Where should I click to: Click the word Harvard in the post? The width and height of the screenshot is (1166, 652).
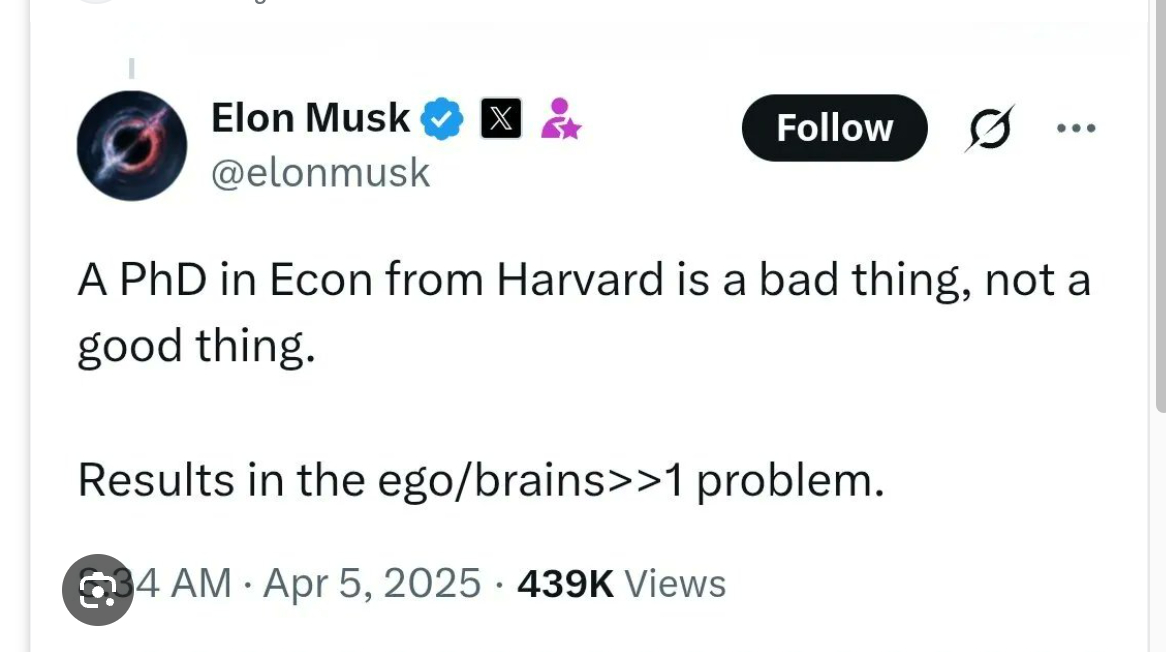[580, 280]
